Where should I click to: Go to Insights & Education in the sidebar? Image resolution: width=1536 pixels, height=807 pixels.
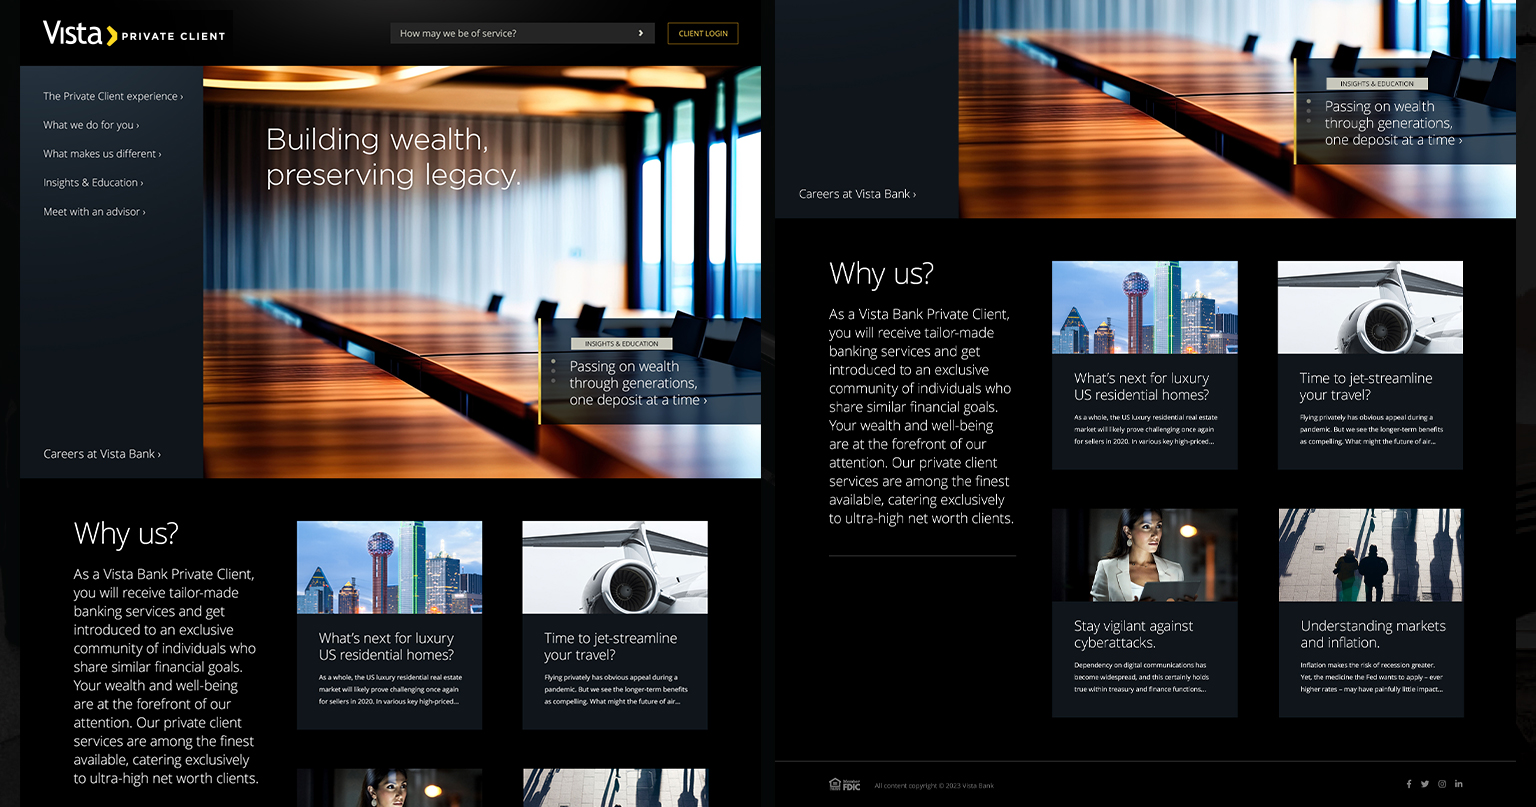point(93,183)
